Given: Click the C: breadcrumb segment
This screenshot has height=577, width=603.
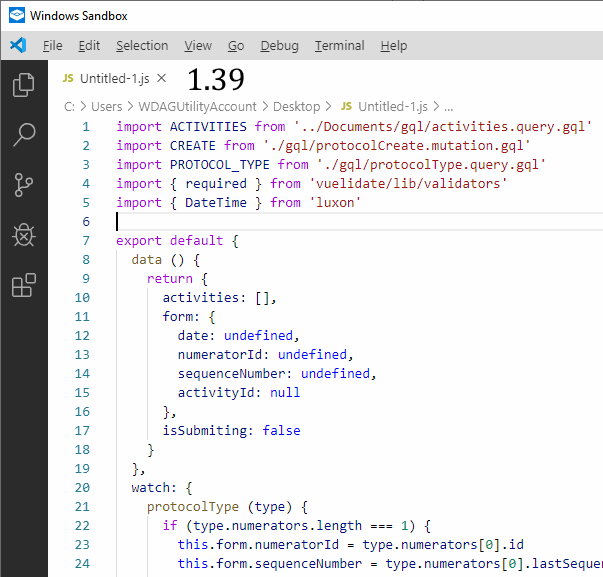Looking at the screenshot, I should [x=69, y=107].
